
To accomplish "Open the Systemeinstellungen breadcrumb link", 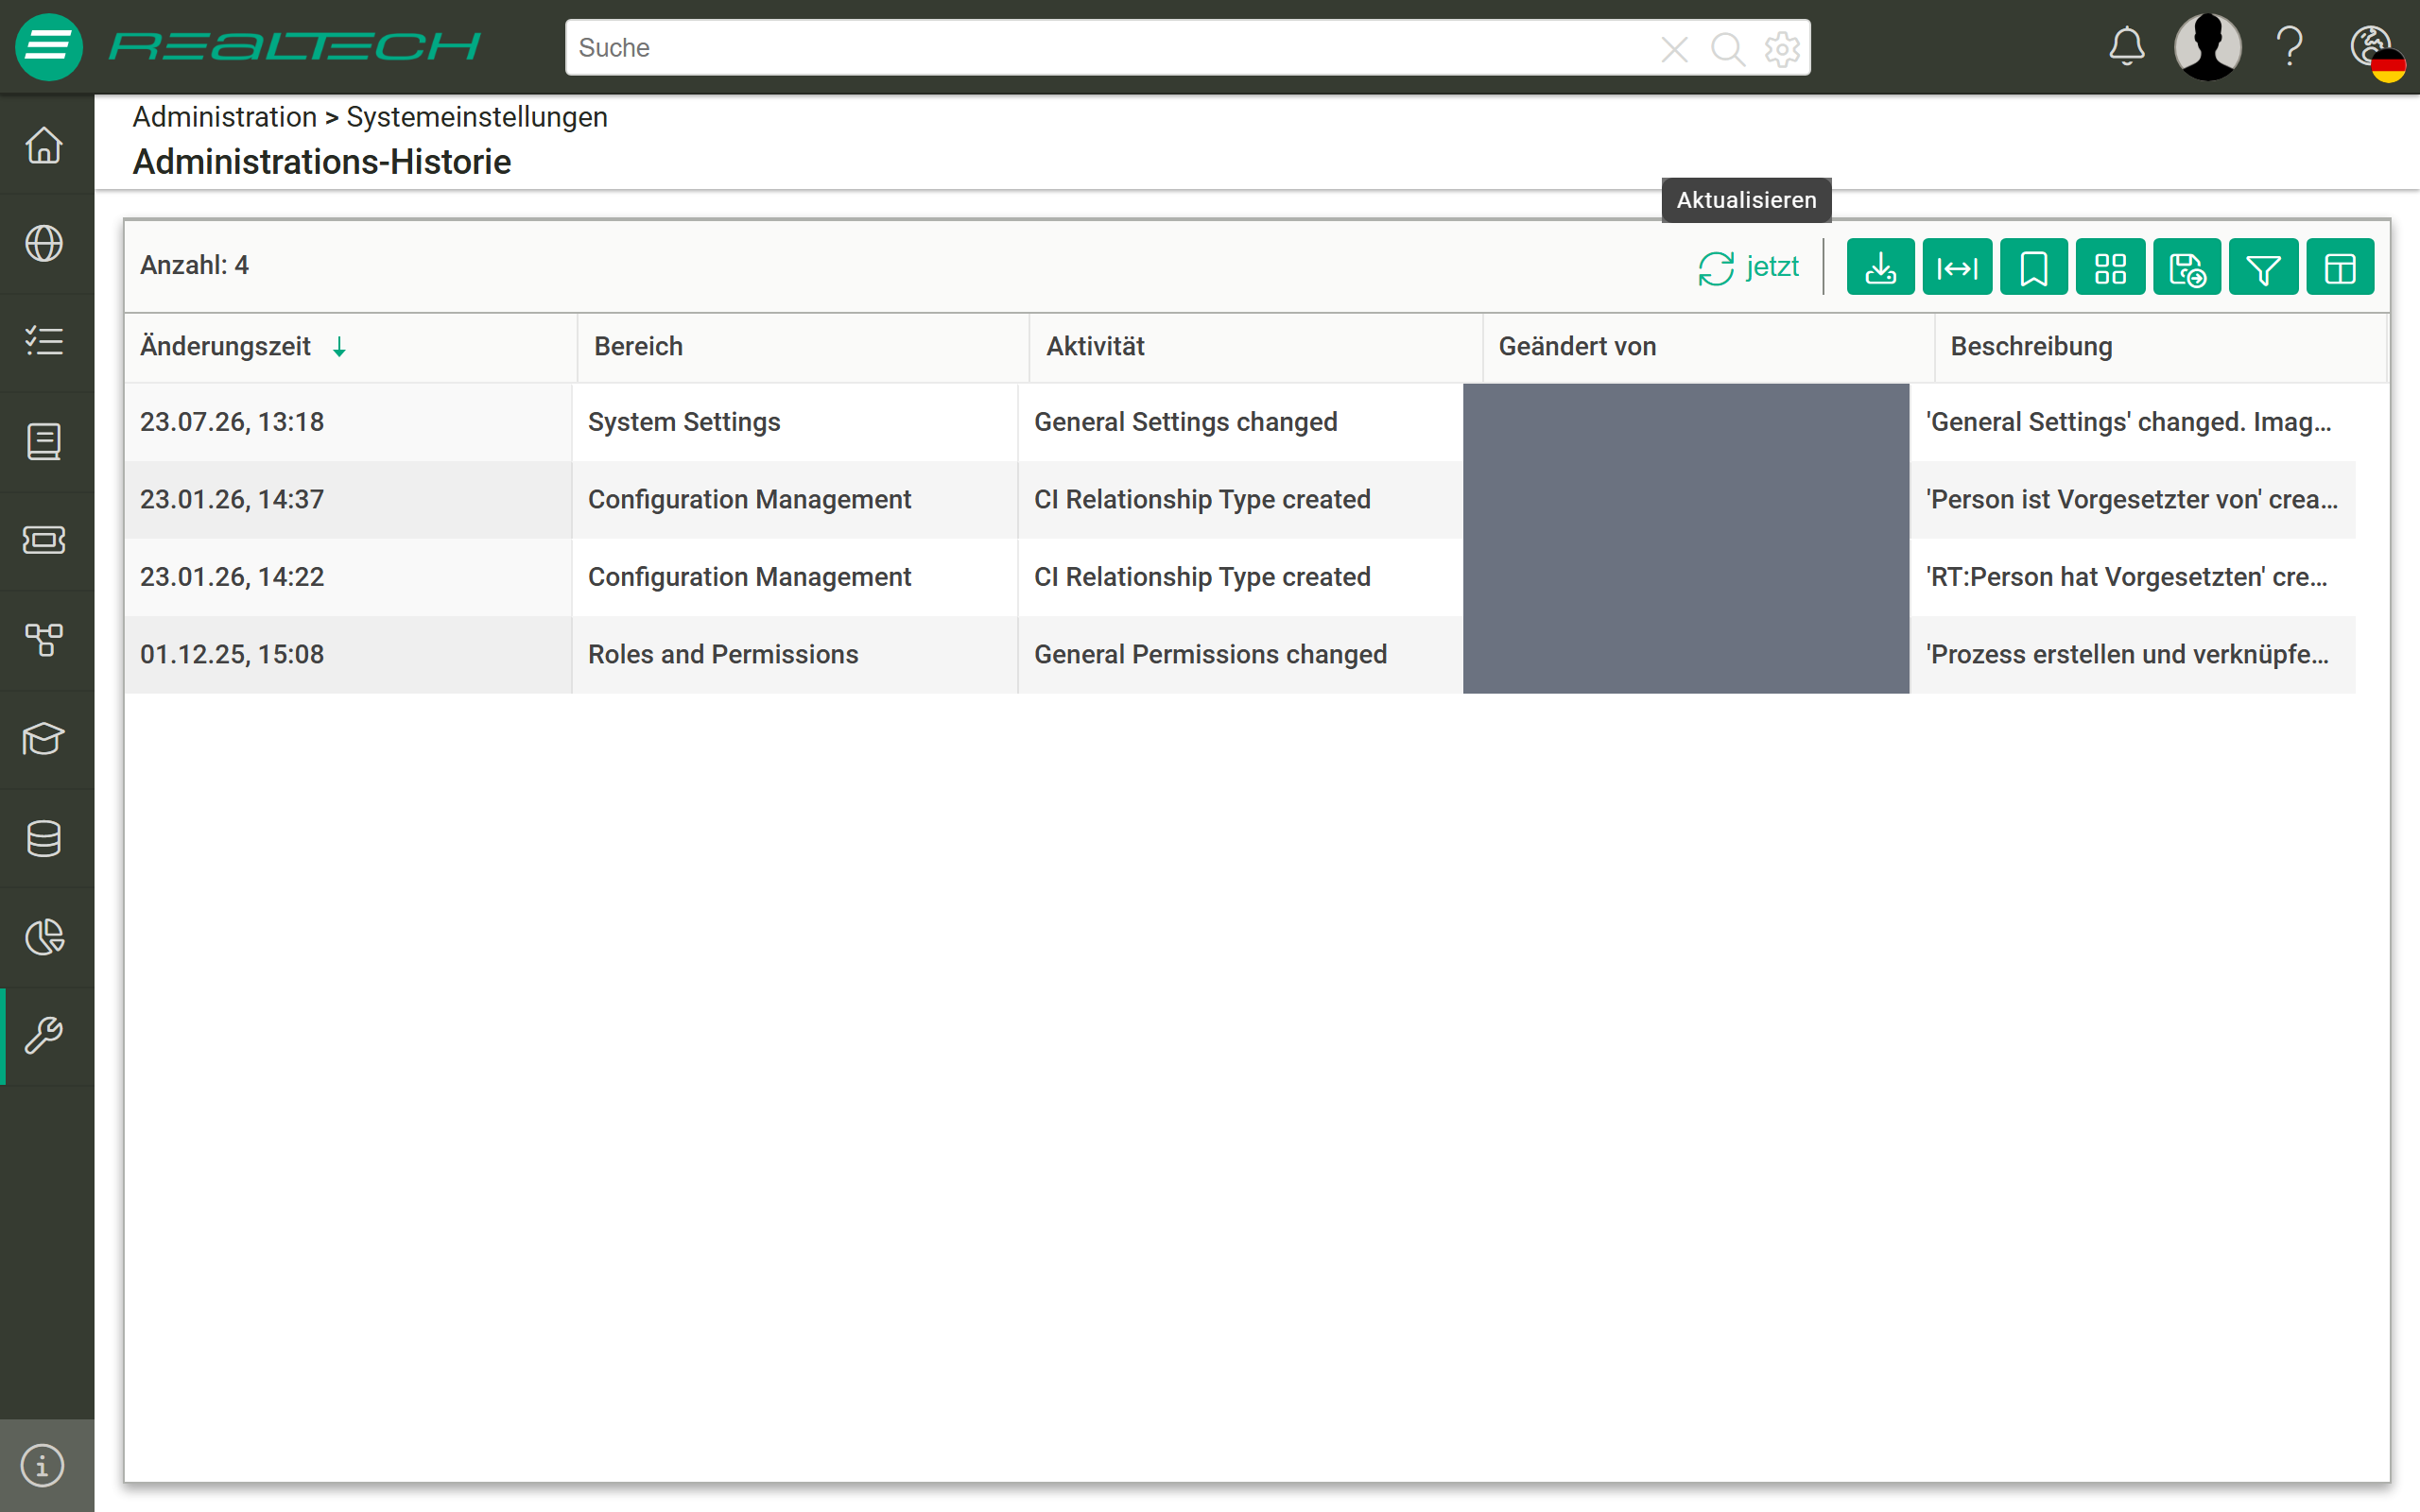I will [x=476, y=117].
